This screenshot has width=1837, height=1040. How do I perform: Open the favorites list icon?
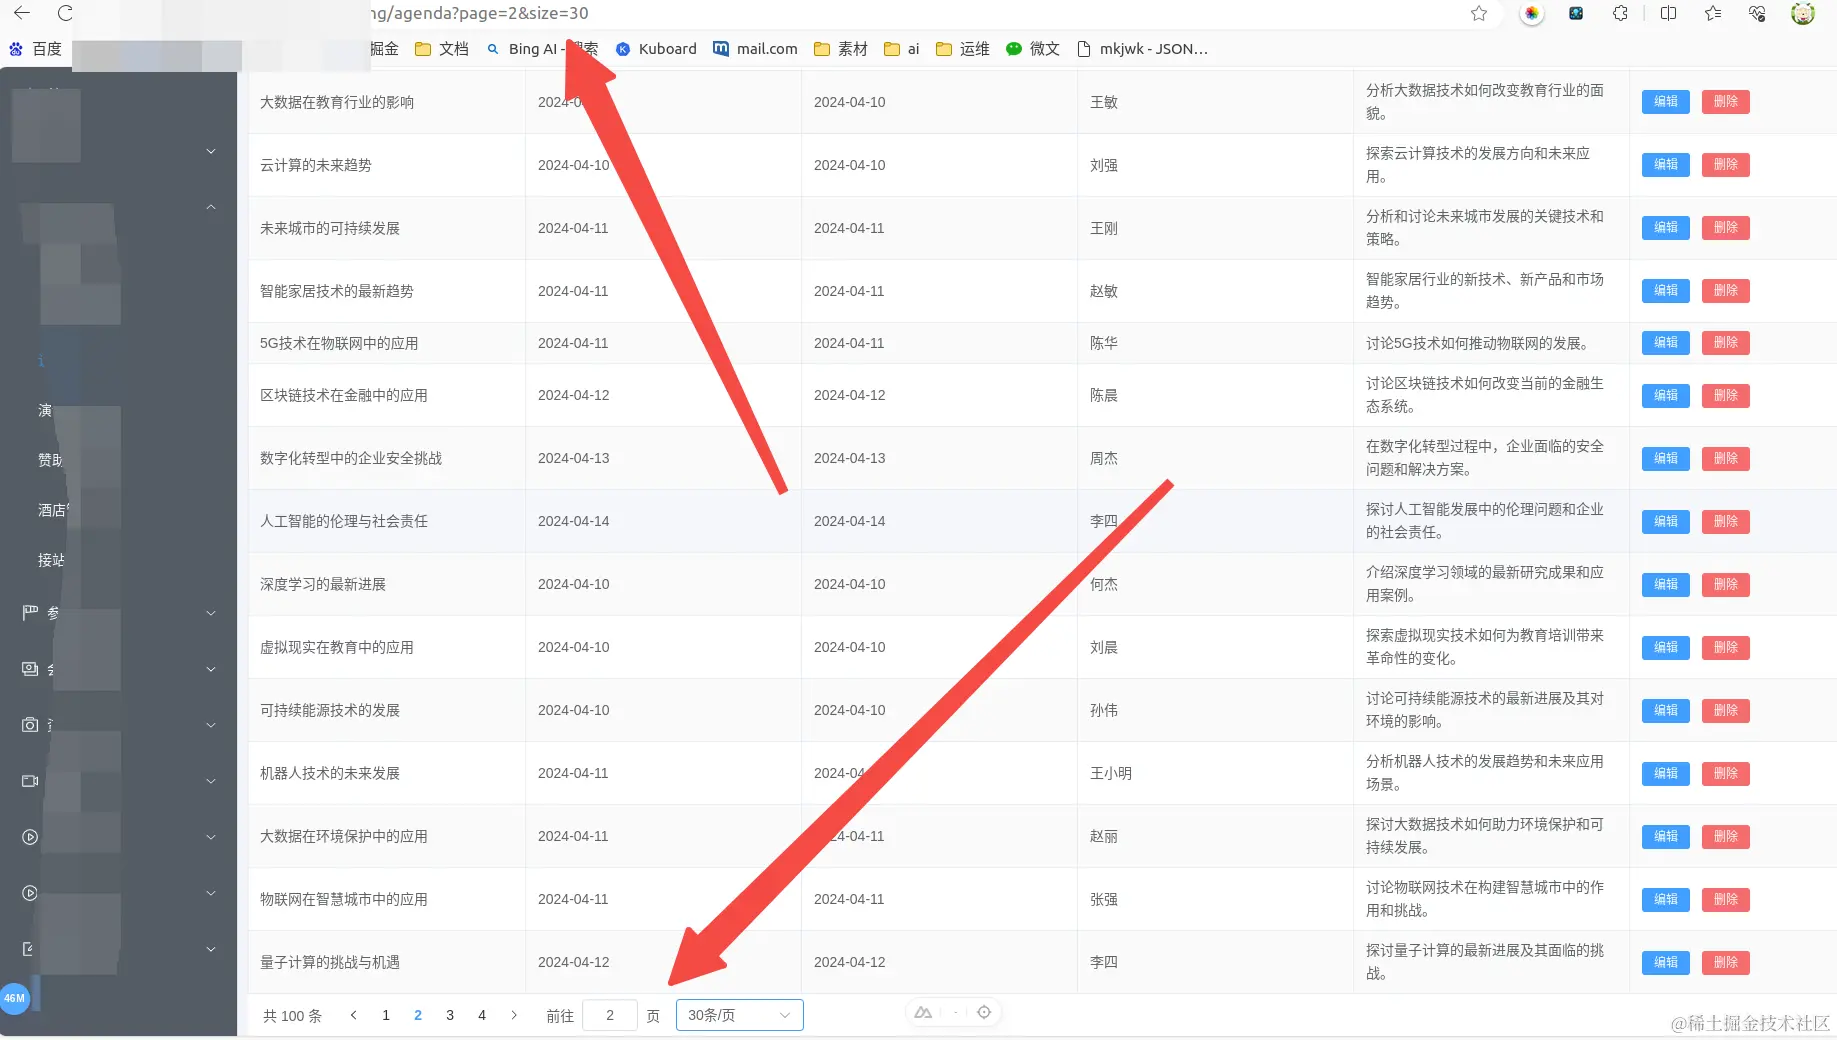click(1713, 13)
